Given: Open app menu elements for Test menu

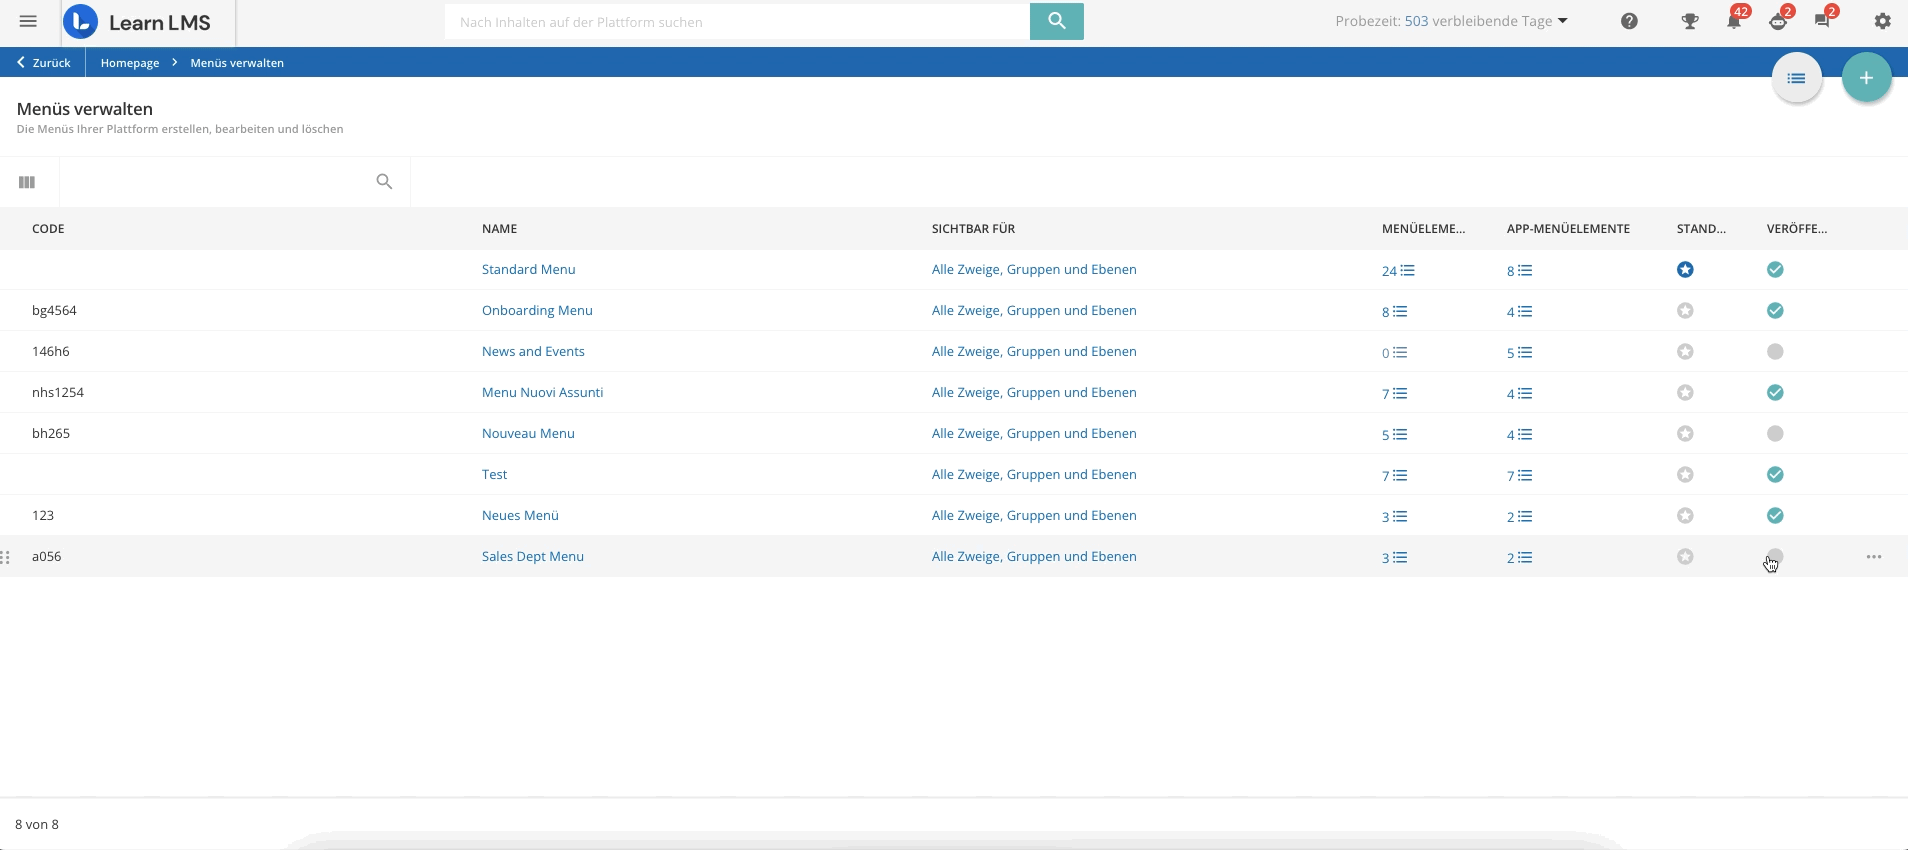Looking at the screenshot, I should (x=1519, y=476).
